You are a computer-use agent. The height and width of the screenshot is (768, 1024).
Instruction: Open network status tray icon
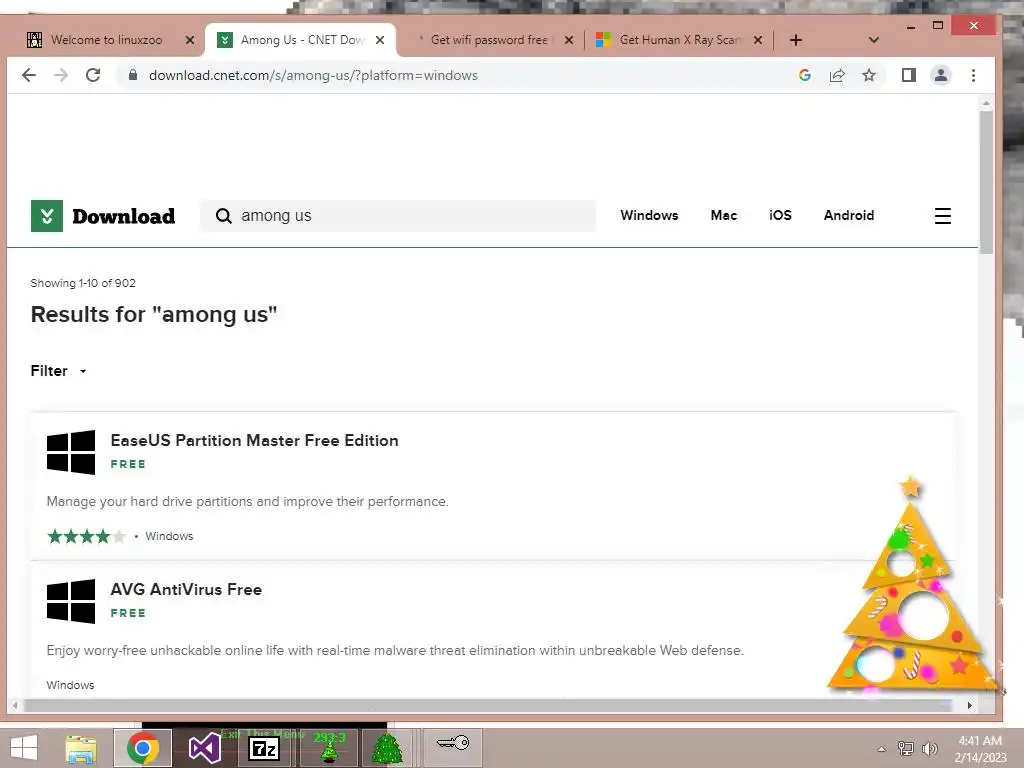[x=905, y=749]
